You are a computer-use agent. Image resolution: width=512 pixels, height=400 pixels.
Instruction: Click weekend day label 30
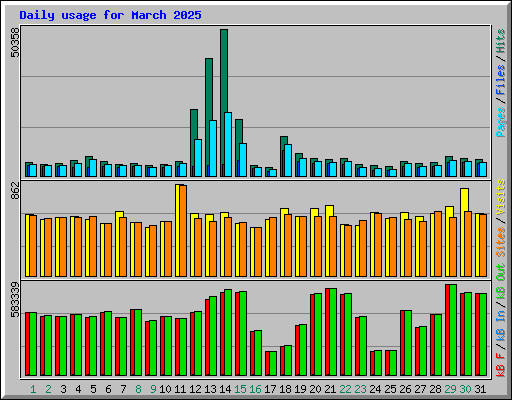click(x=465, y=389)
